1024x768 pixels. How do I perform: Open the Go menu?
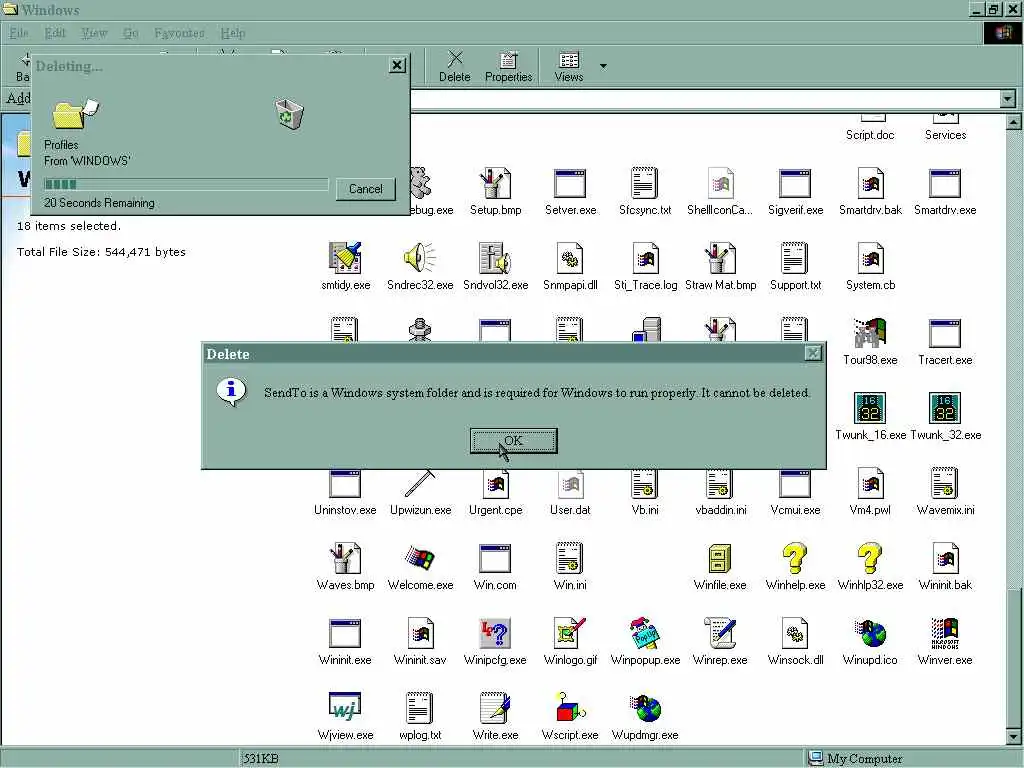point(131,33)
